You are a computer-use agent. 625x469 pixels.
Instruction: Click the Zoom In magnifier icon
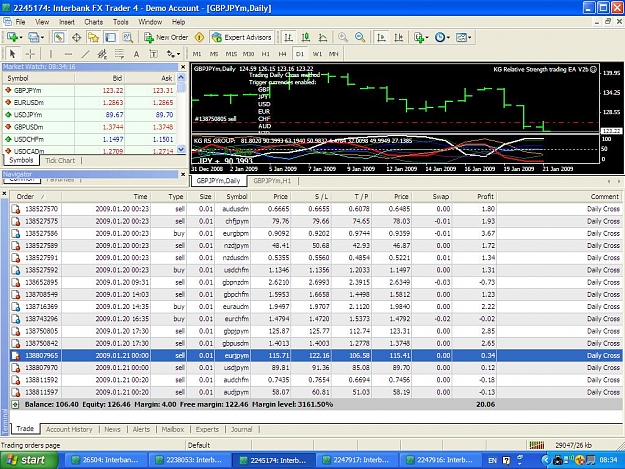342,37
